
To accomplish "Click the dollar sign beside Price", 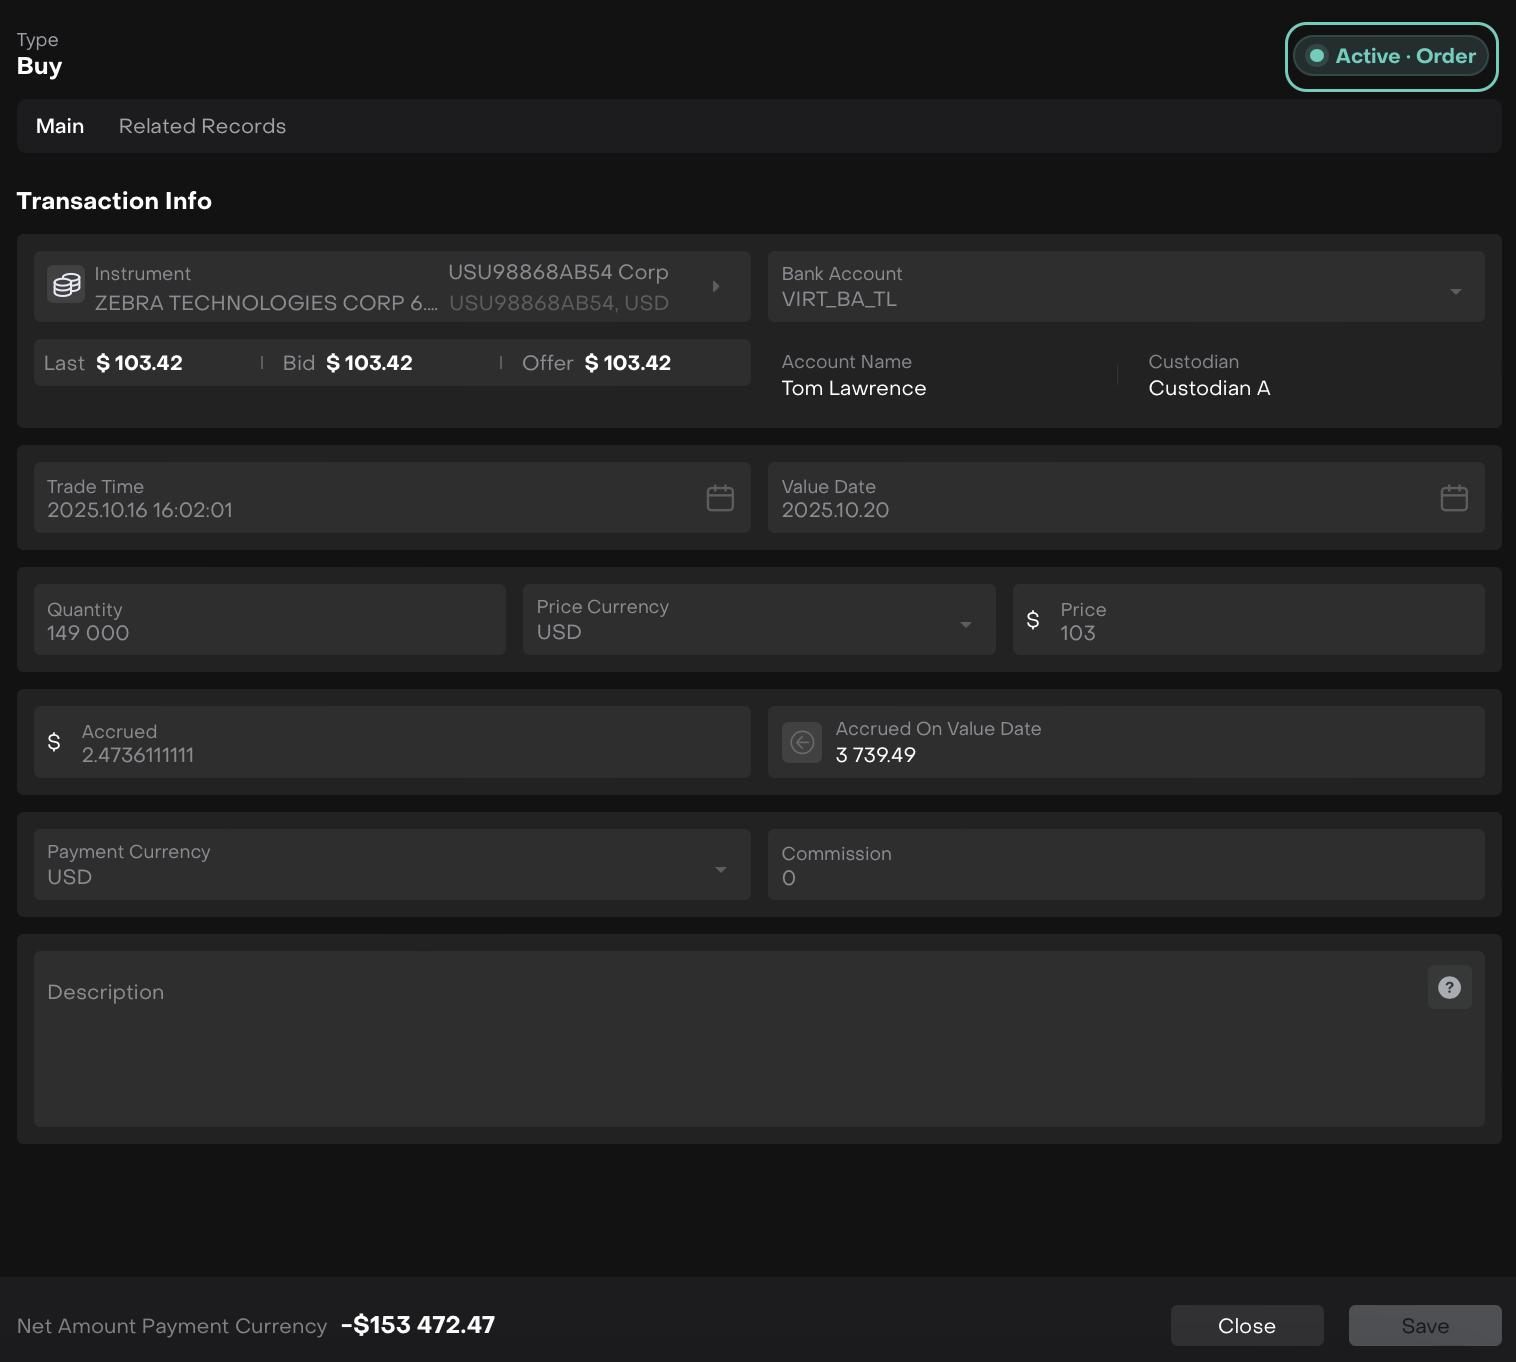I will (1033, 620).
